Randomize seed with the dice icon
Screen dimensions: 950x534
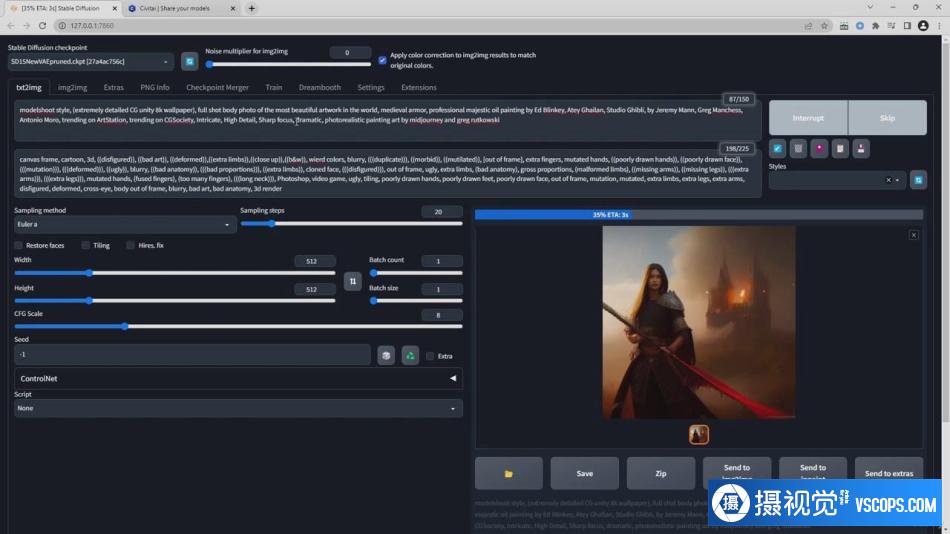[x=386, y=355]
